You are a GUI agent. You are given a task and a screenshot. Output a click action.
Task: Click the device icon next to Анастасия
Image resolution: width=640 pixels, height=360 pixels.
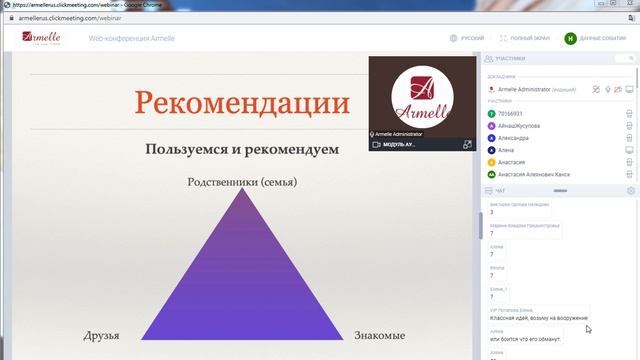coord(629,162)
